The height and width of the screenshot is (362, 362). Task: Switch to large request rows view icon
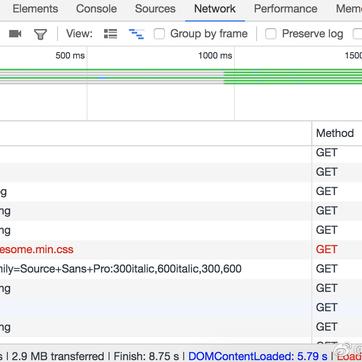(x=110, y=34)
